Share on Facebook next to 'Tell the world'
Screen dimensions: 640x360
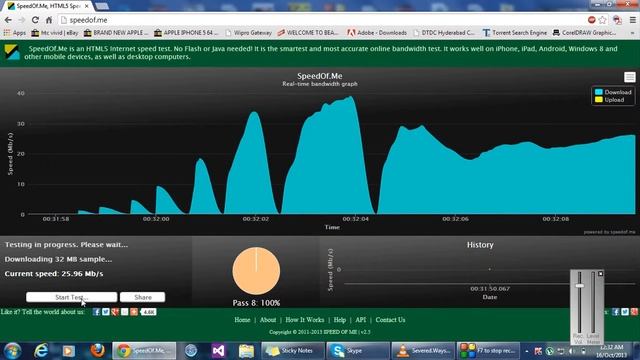96,312
